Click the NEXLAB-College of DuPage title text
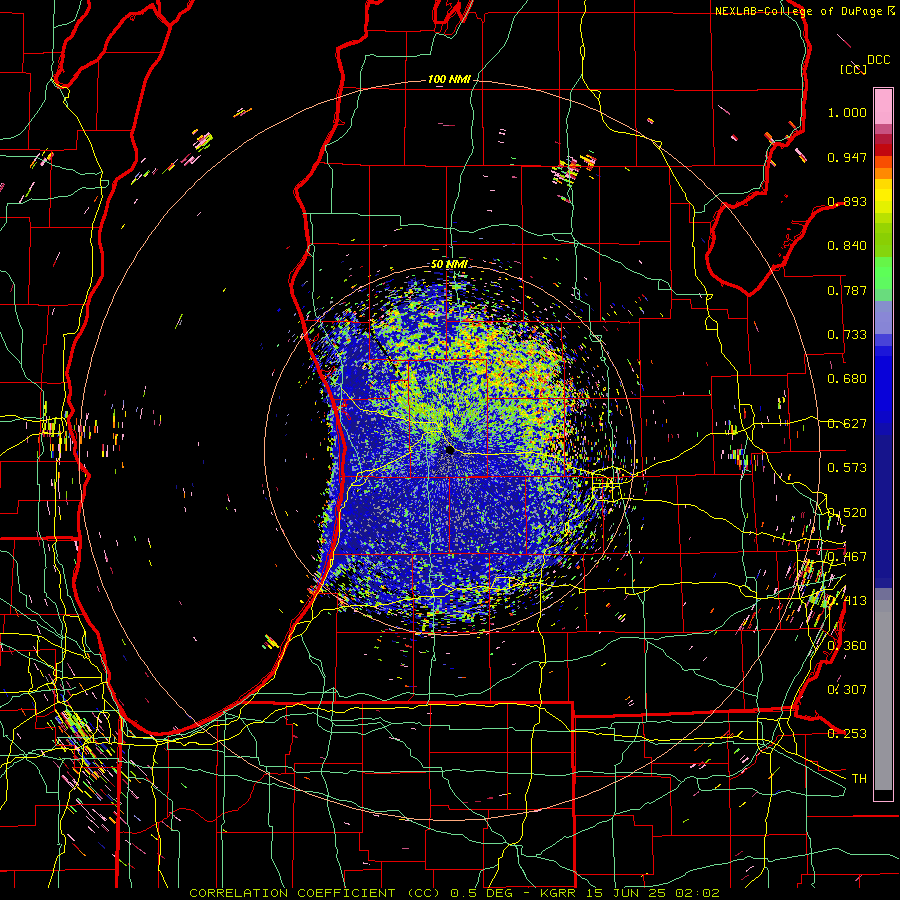900x900 pixels. (798, 11)
